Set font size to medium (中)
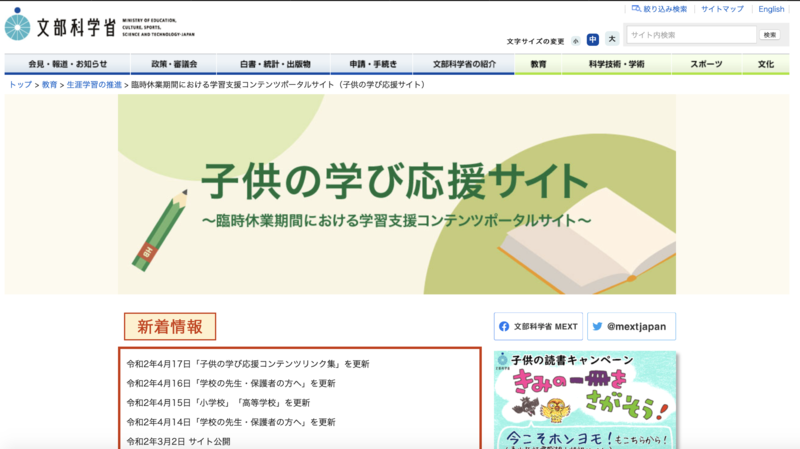800x449 pixels. click(592, 40)
